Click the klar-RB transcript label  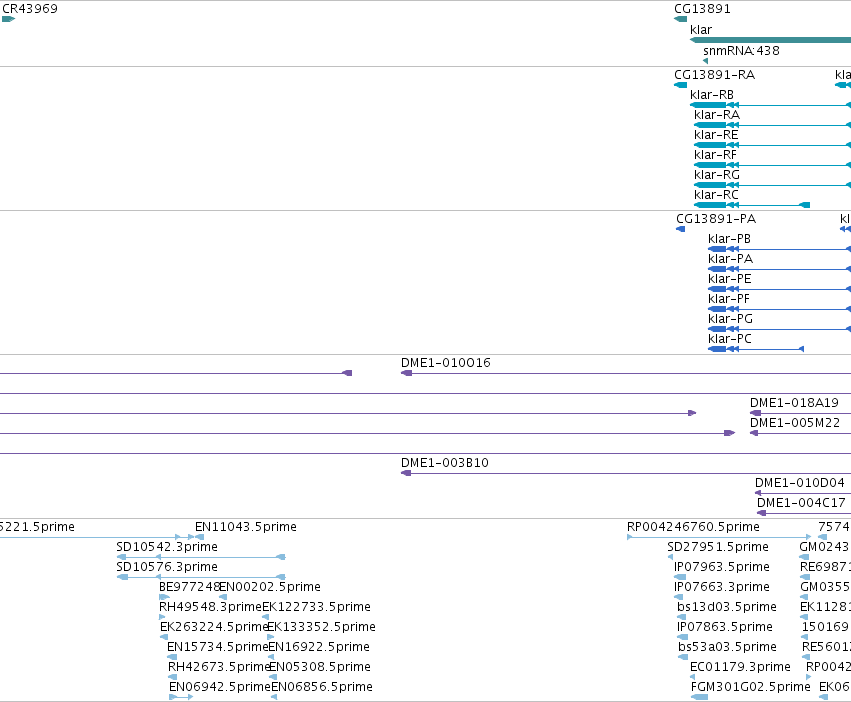[712, 94]
